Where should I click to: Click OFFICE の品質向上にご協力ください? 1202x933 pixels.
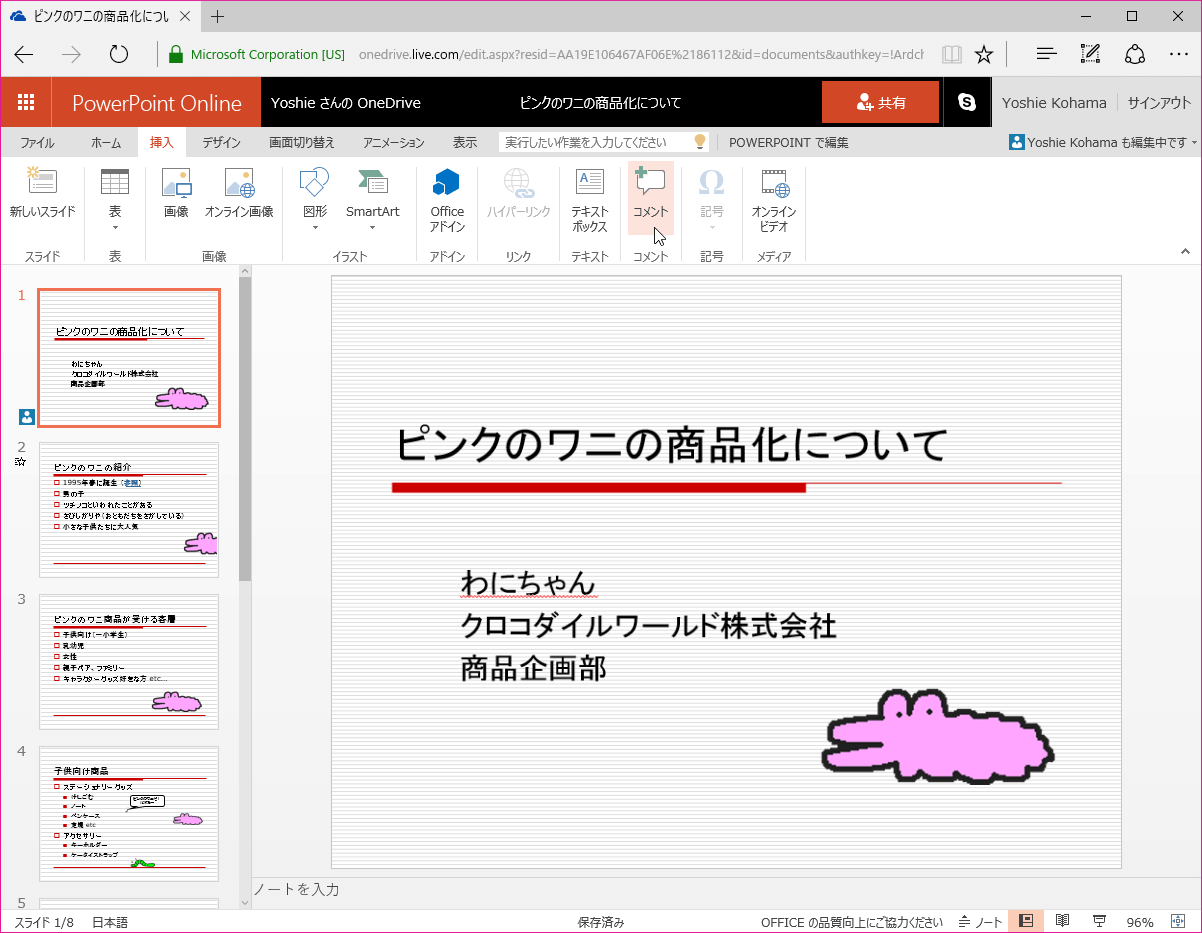pos(851,922)
